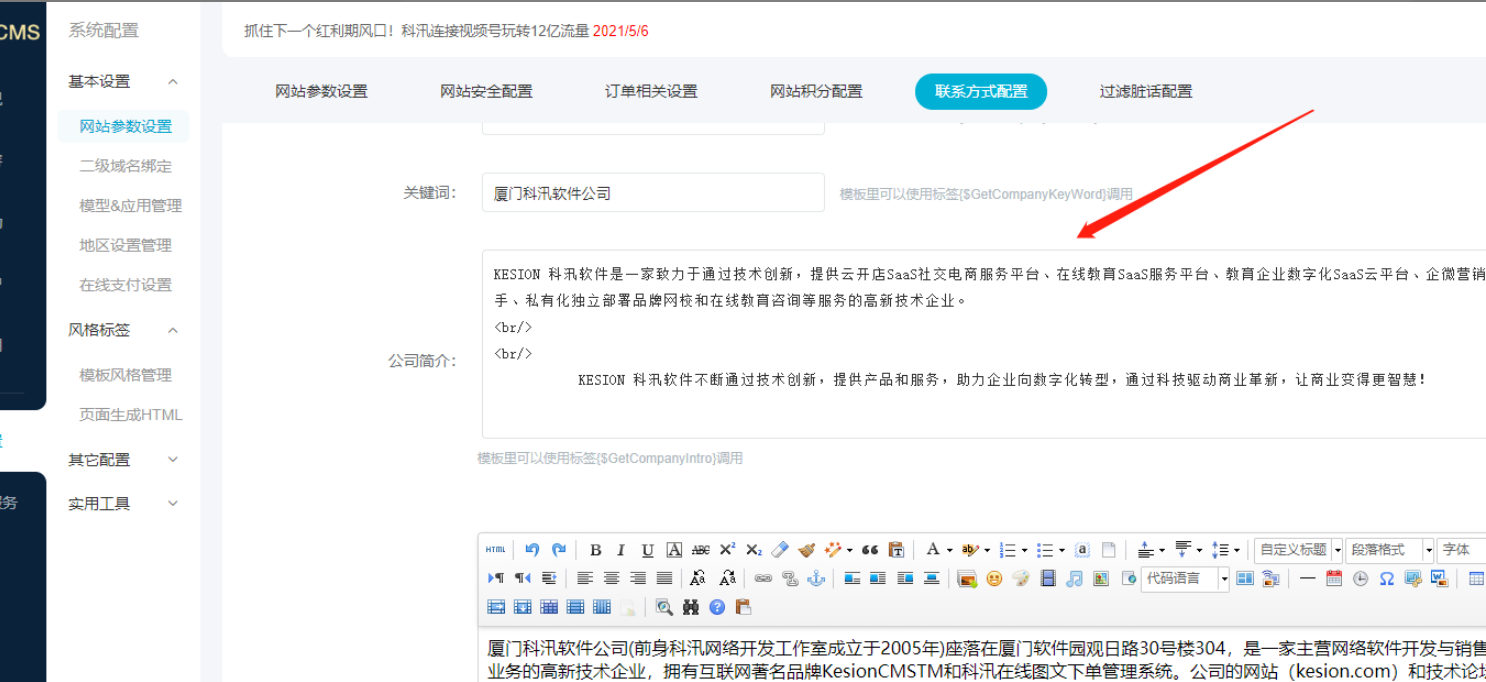The height and width of the screenshot is (682, 1486).
Task: Switch to the 网站安全配置 tab
Action: tap(486, 91)
